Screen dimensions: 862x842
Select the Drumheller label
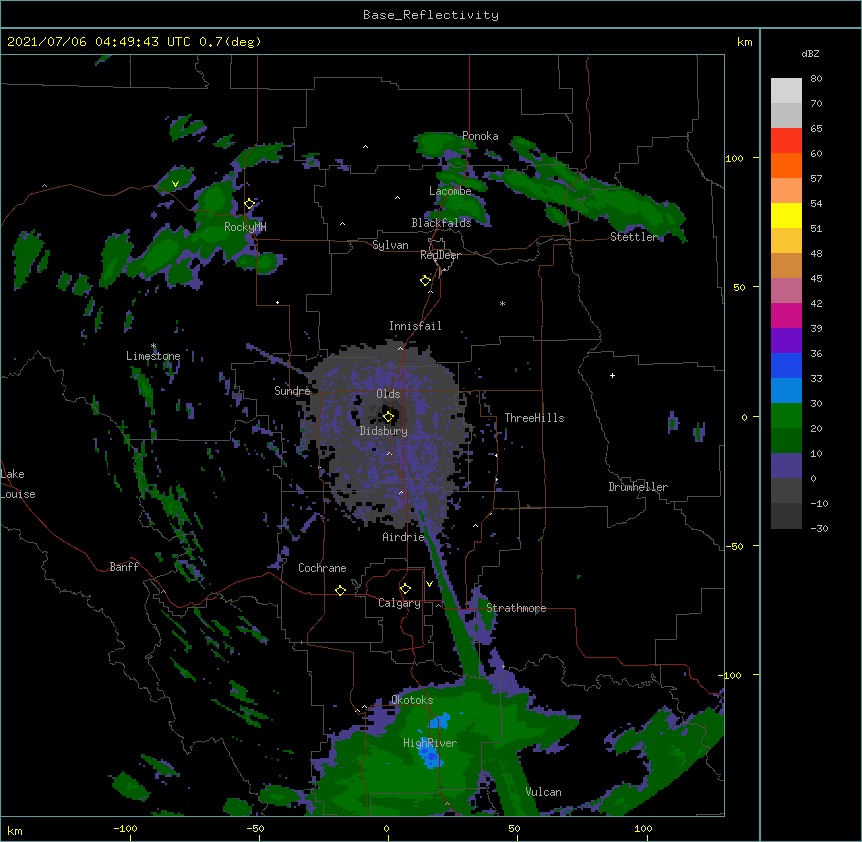[638, 487]
